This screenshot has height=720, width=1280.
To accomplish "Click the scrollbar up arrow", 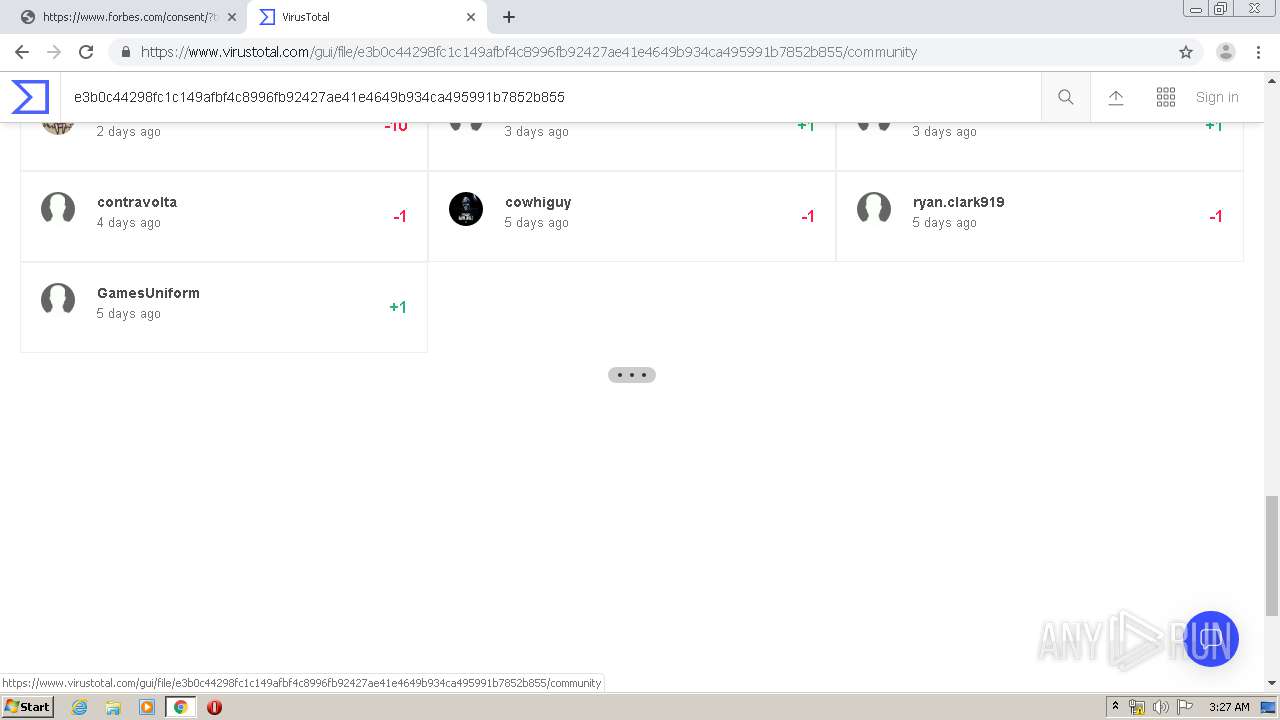I will pyautogui.click(x=1272, y=79).
